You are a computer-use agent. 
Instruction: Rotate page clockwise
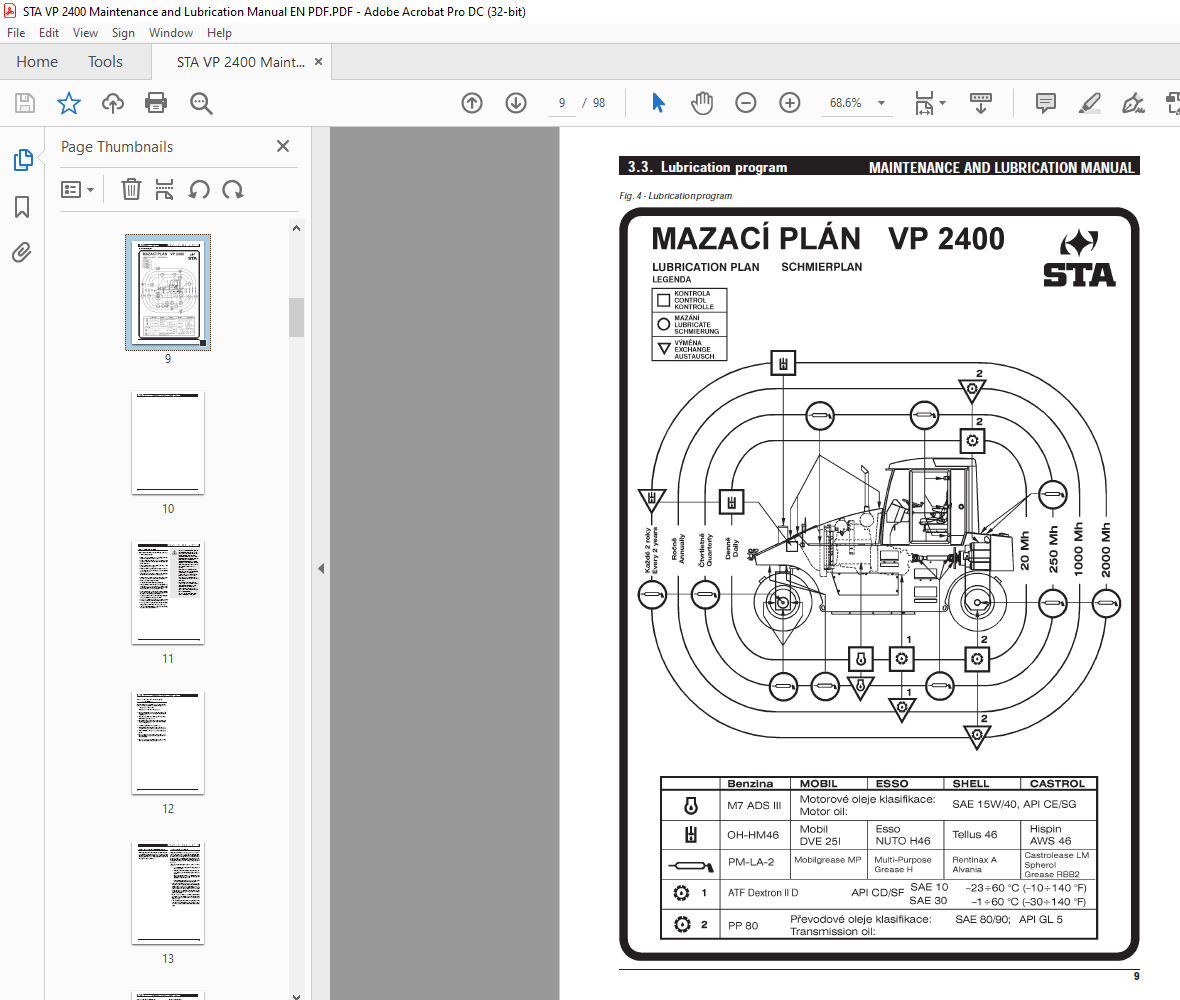point(233,190)
